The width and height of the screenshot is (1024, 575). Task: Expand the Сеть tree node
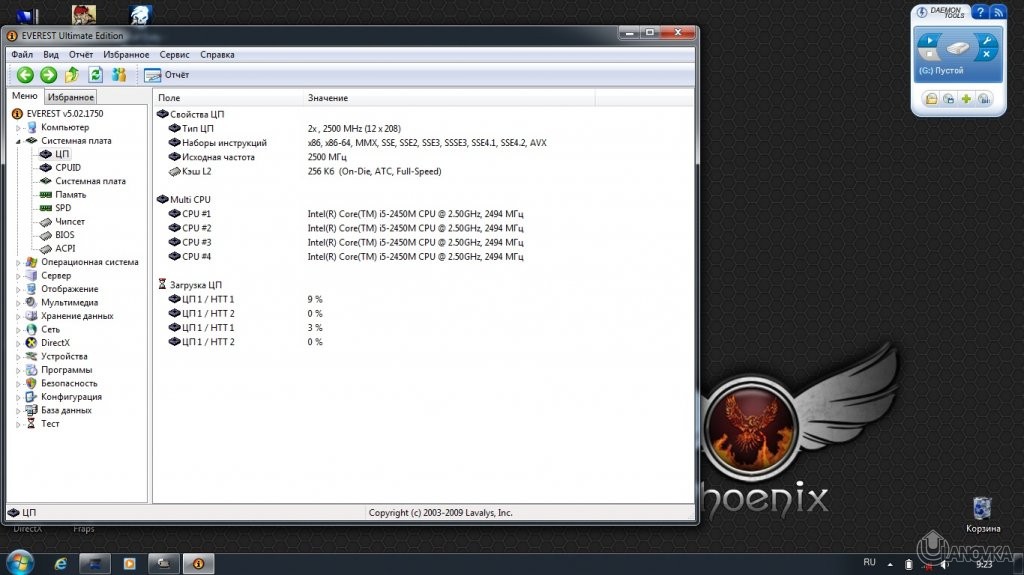pyautogui.click(x=18, y=330)
